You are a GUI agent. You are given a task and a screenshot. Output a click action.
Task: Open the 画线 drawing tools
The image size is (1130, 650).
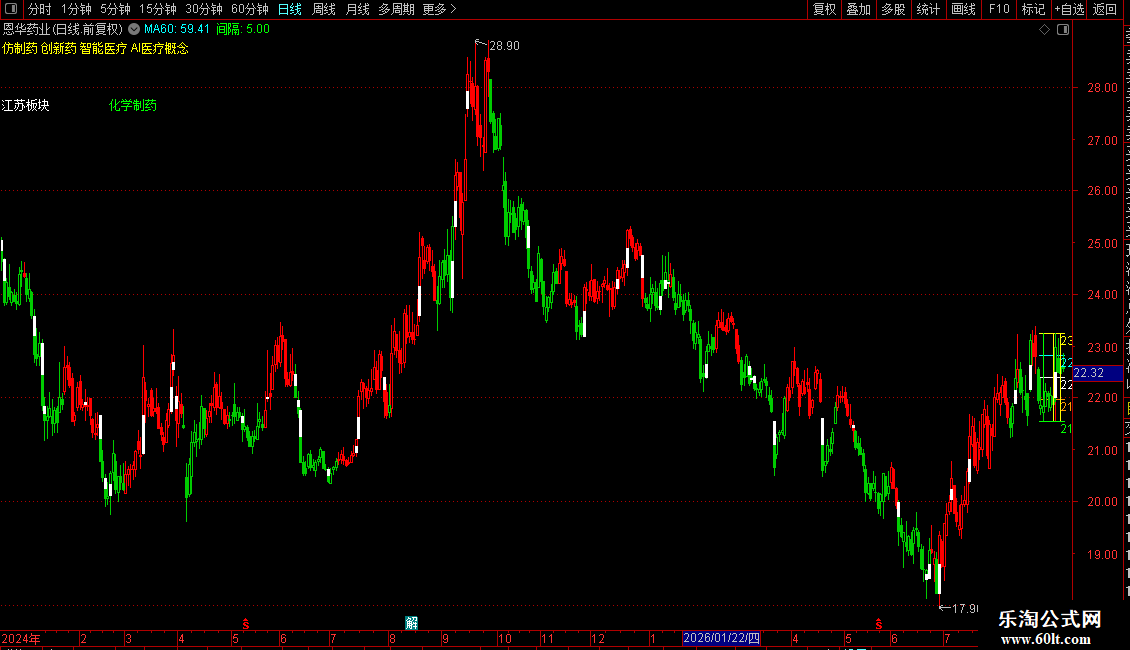pyautogui.click(x=964, y=9)
